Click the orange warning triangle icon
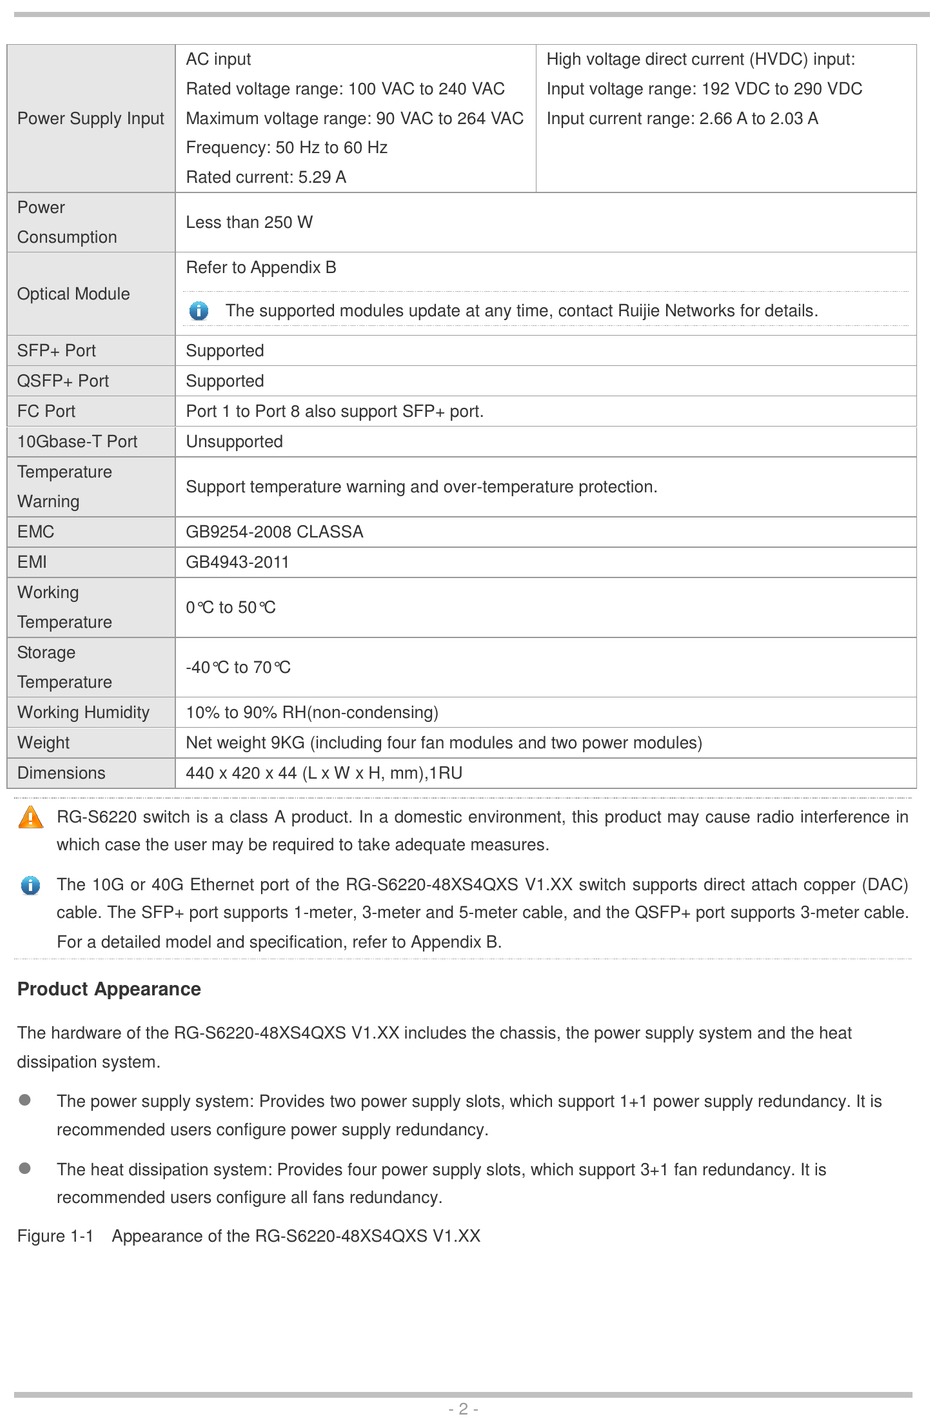950x1419 pixels. 31,818
